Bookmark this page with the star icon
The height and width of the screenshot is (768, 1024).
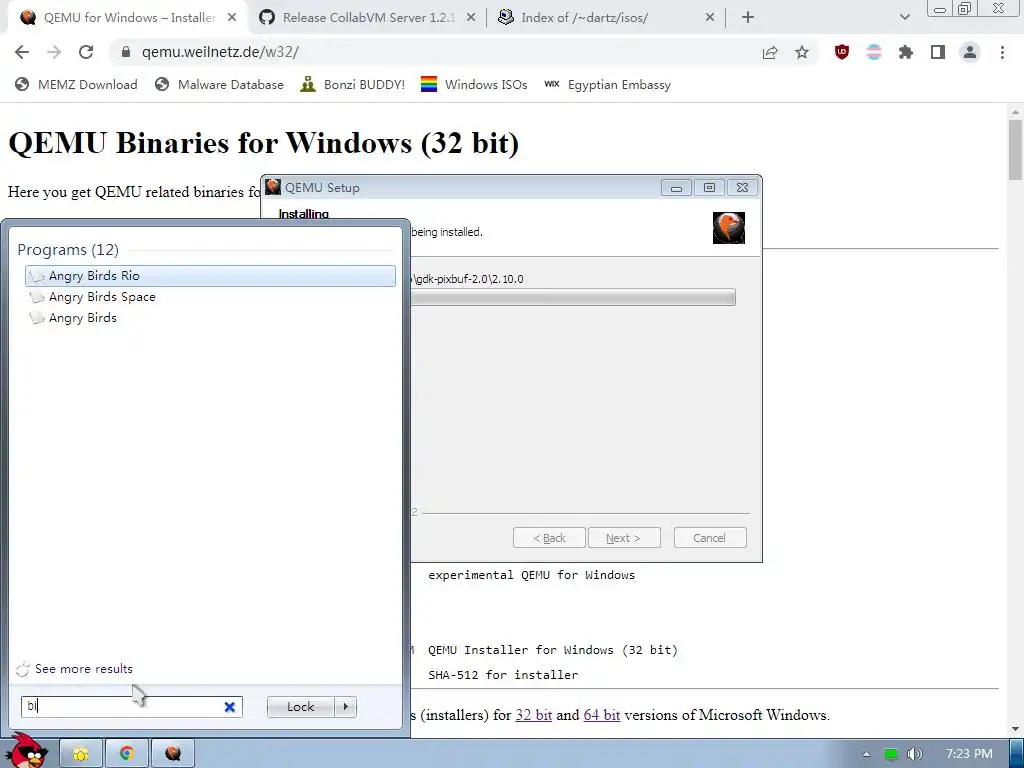[x=802, y=52]
